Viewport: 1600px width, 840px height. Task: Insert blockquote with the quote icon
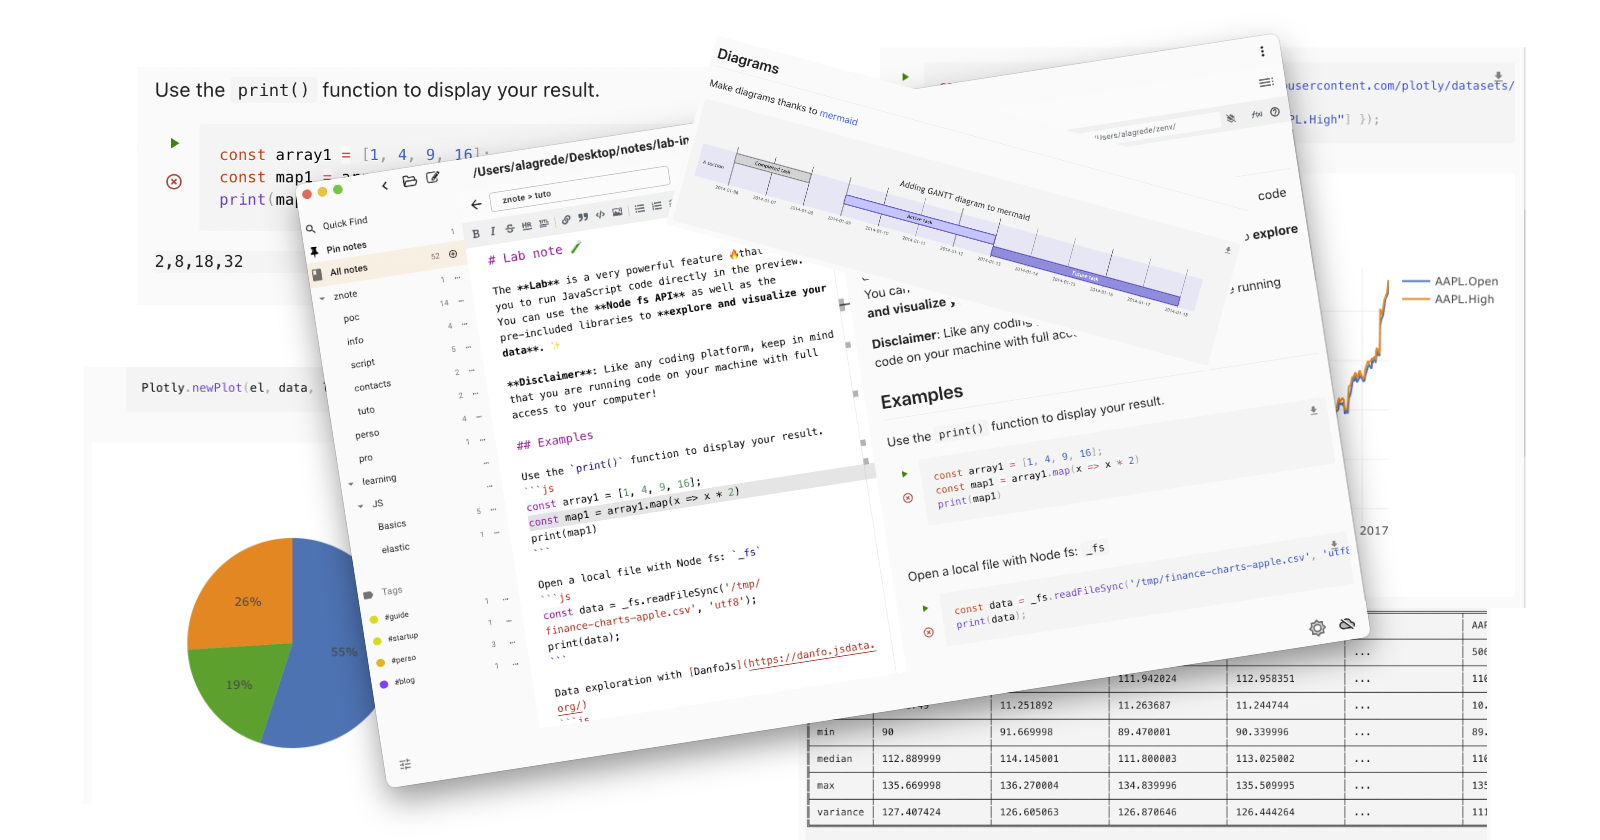pos(583,216)
